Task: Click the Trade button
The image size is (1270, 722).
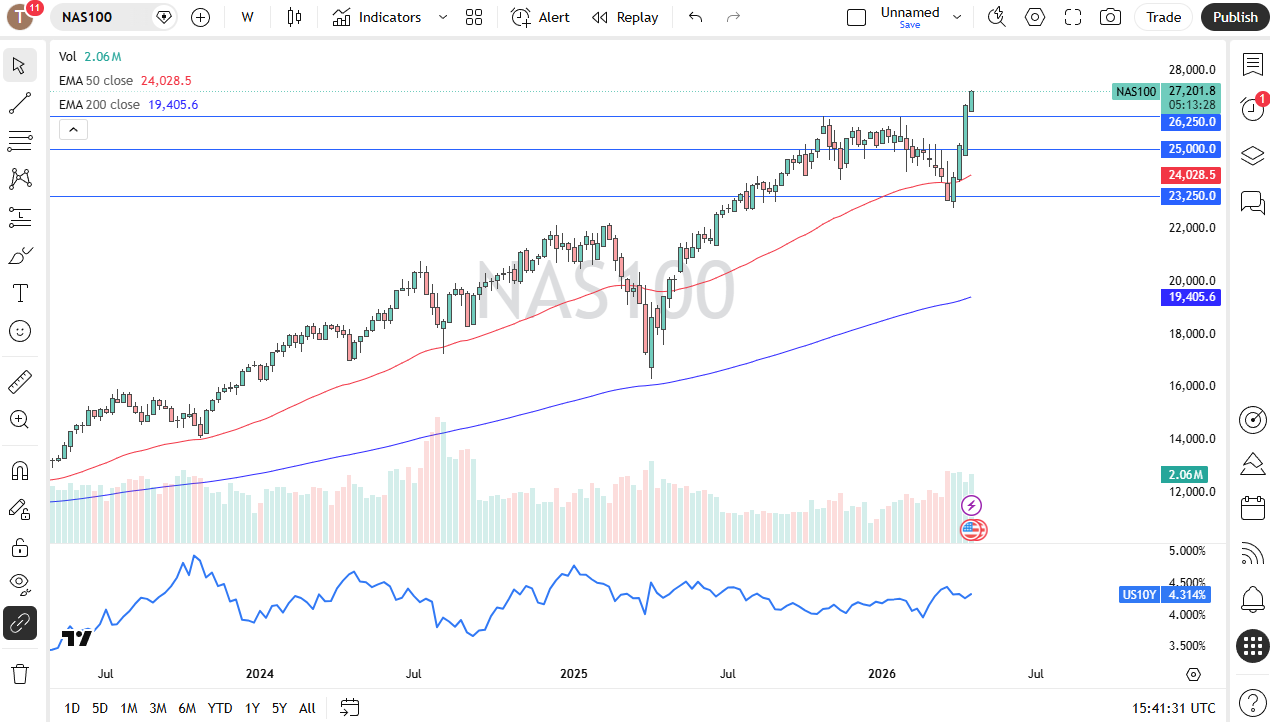Action: tap(1163, 17)
